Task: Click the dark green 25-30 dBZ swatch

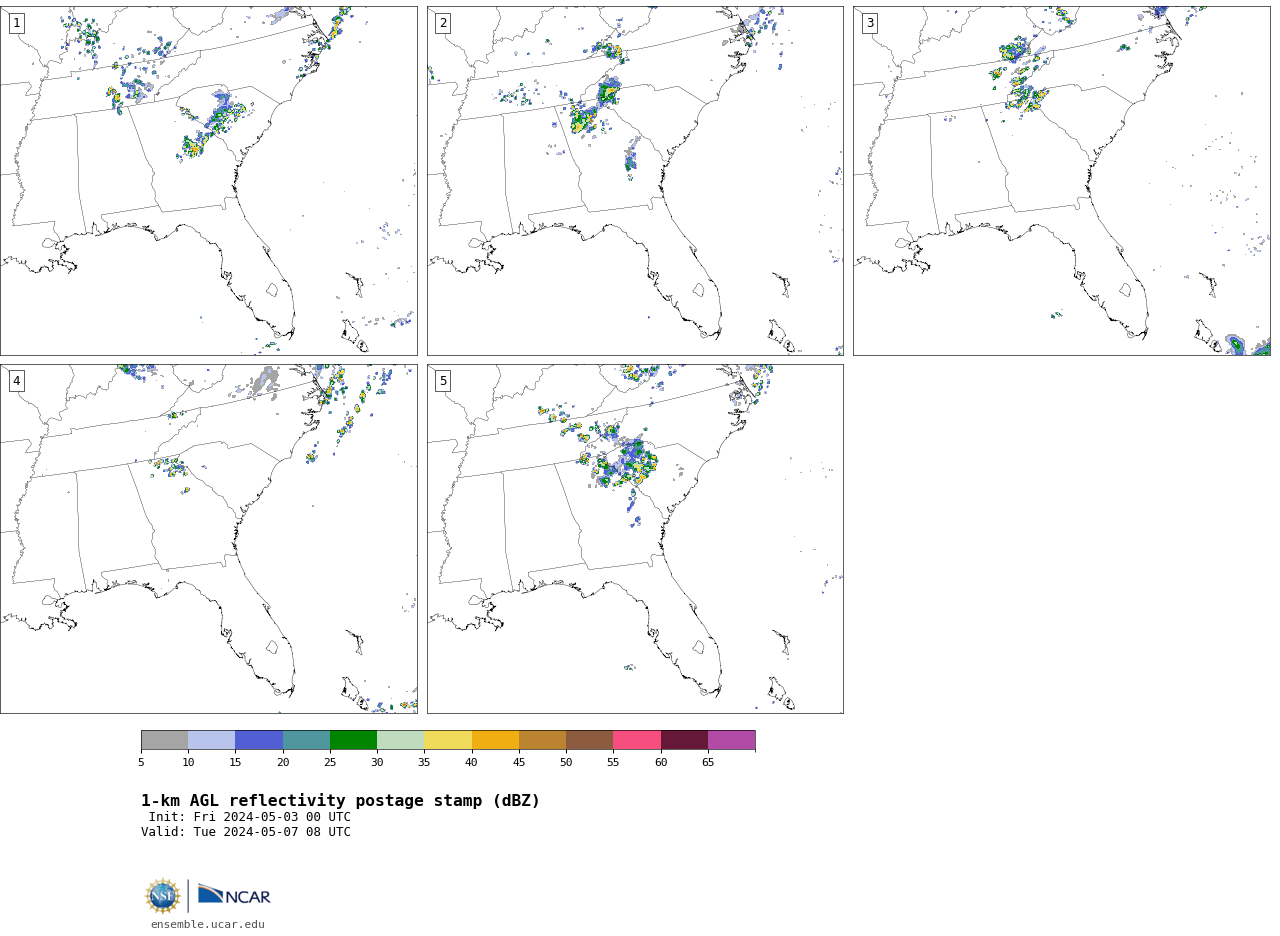Action: (353, 740)
